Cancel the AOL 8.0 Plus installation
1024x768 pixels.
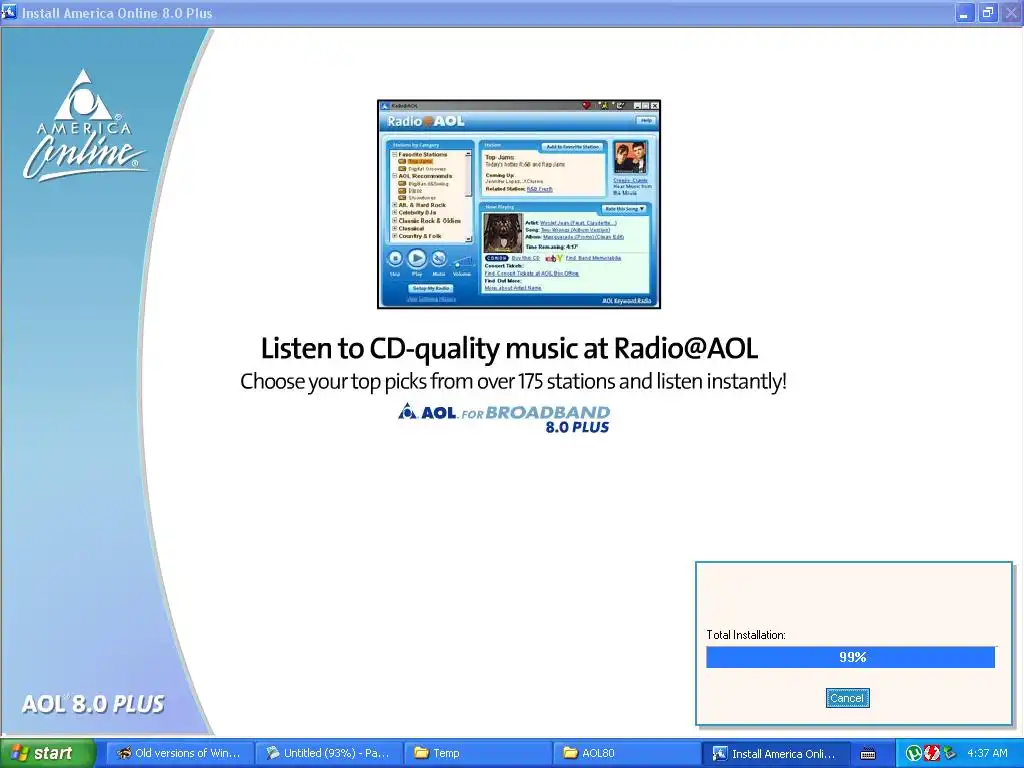[x=847, y=697]
